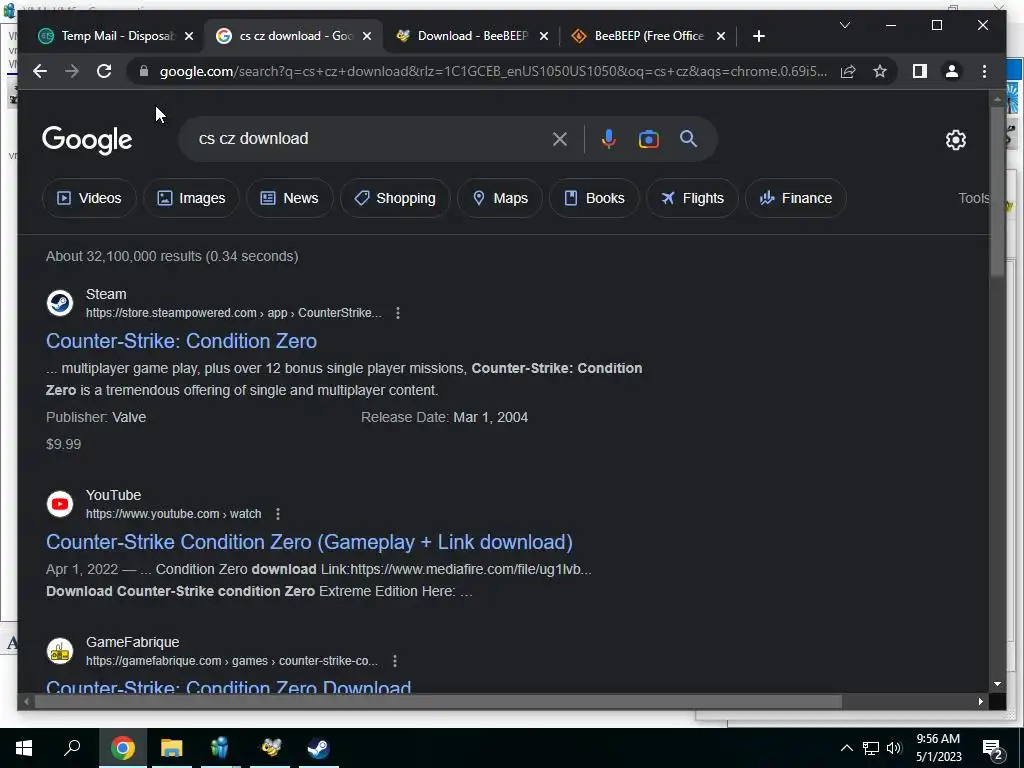Close the BeeBEEP Free Office tab
The height and width of the screenshot is (768, 1024).
click(721, 36)
